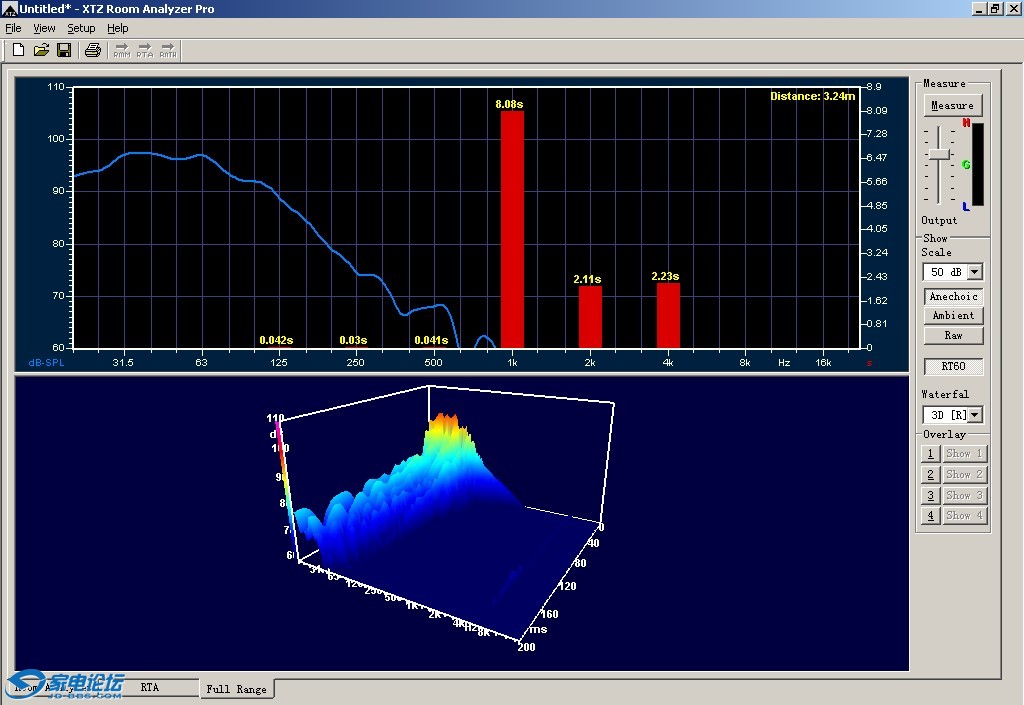Select the RTA mode toolbar icon
The image size is (1024, 705).
pos(145,50)
